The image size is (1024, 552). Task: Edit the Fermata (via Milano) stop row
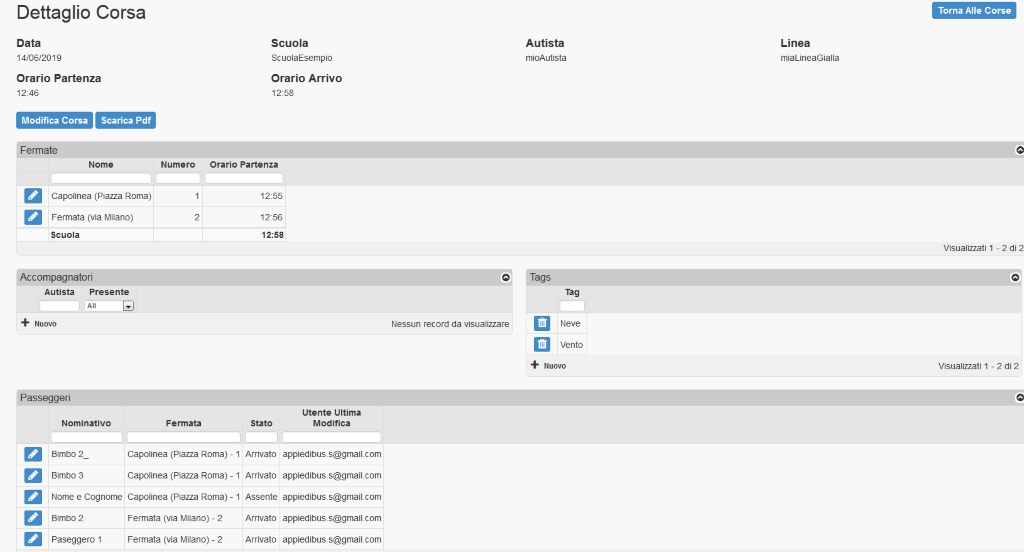click(x=33, y=217)
